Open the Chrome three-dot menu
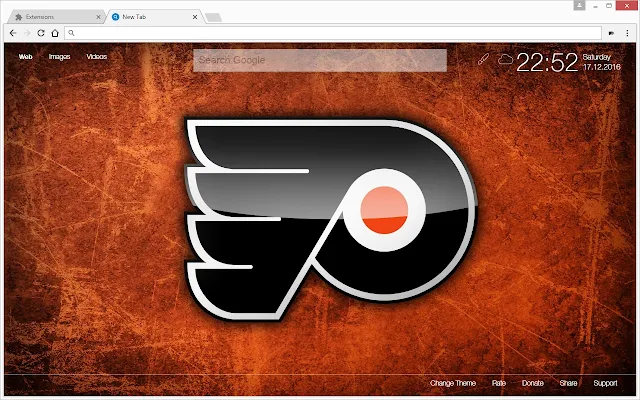 click(x=627, y=33)
